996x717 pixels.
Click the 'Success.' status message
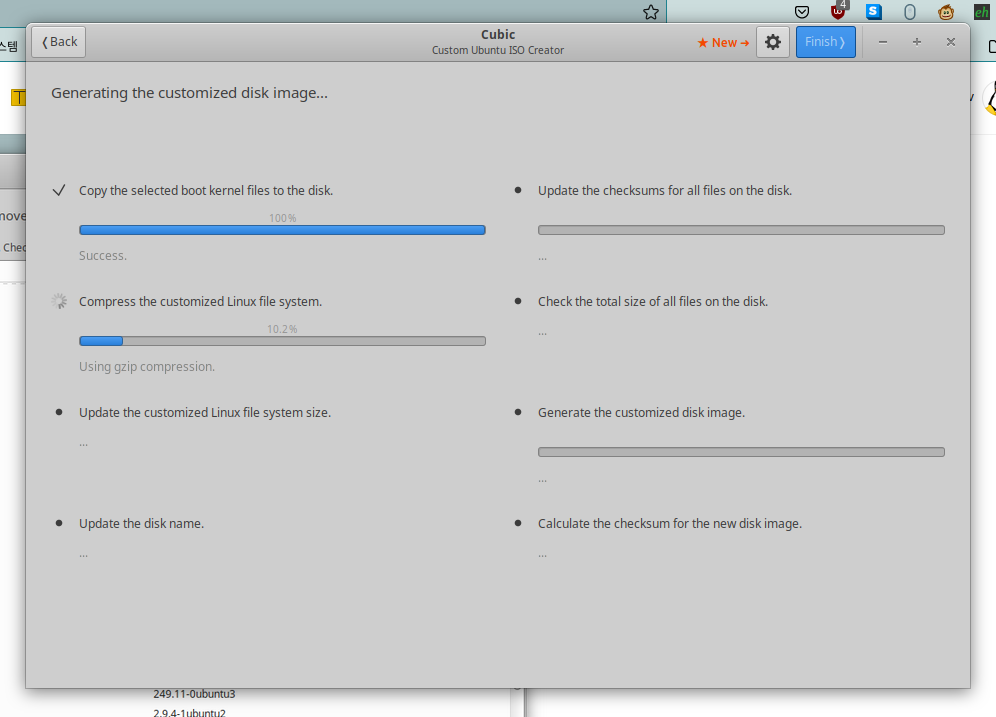pyautogui.click(x=103, y=256)
